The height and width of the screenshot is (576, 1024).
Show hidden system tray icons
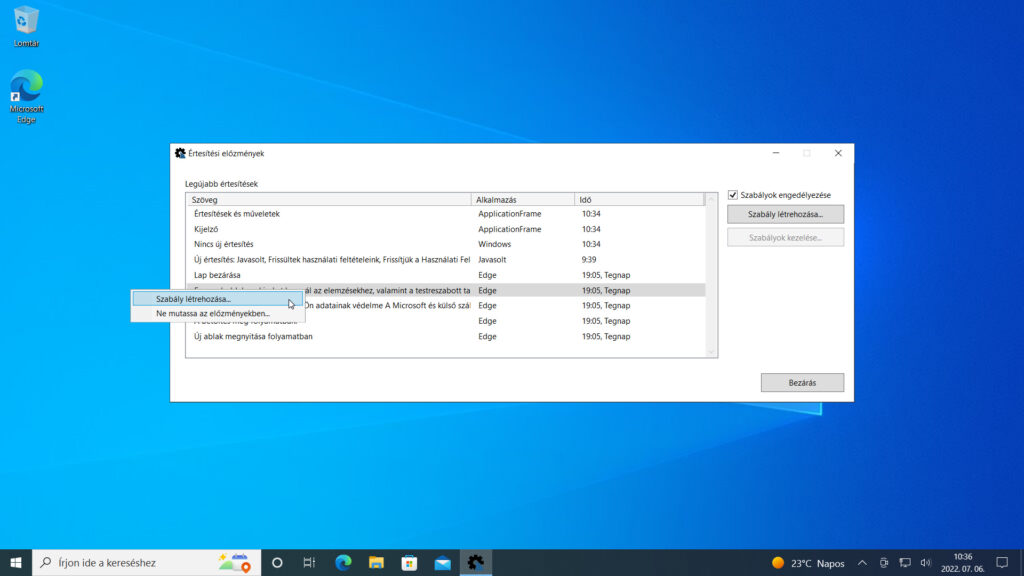(x=862, y=563)
